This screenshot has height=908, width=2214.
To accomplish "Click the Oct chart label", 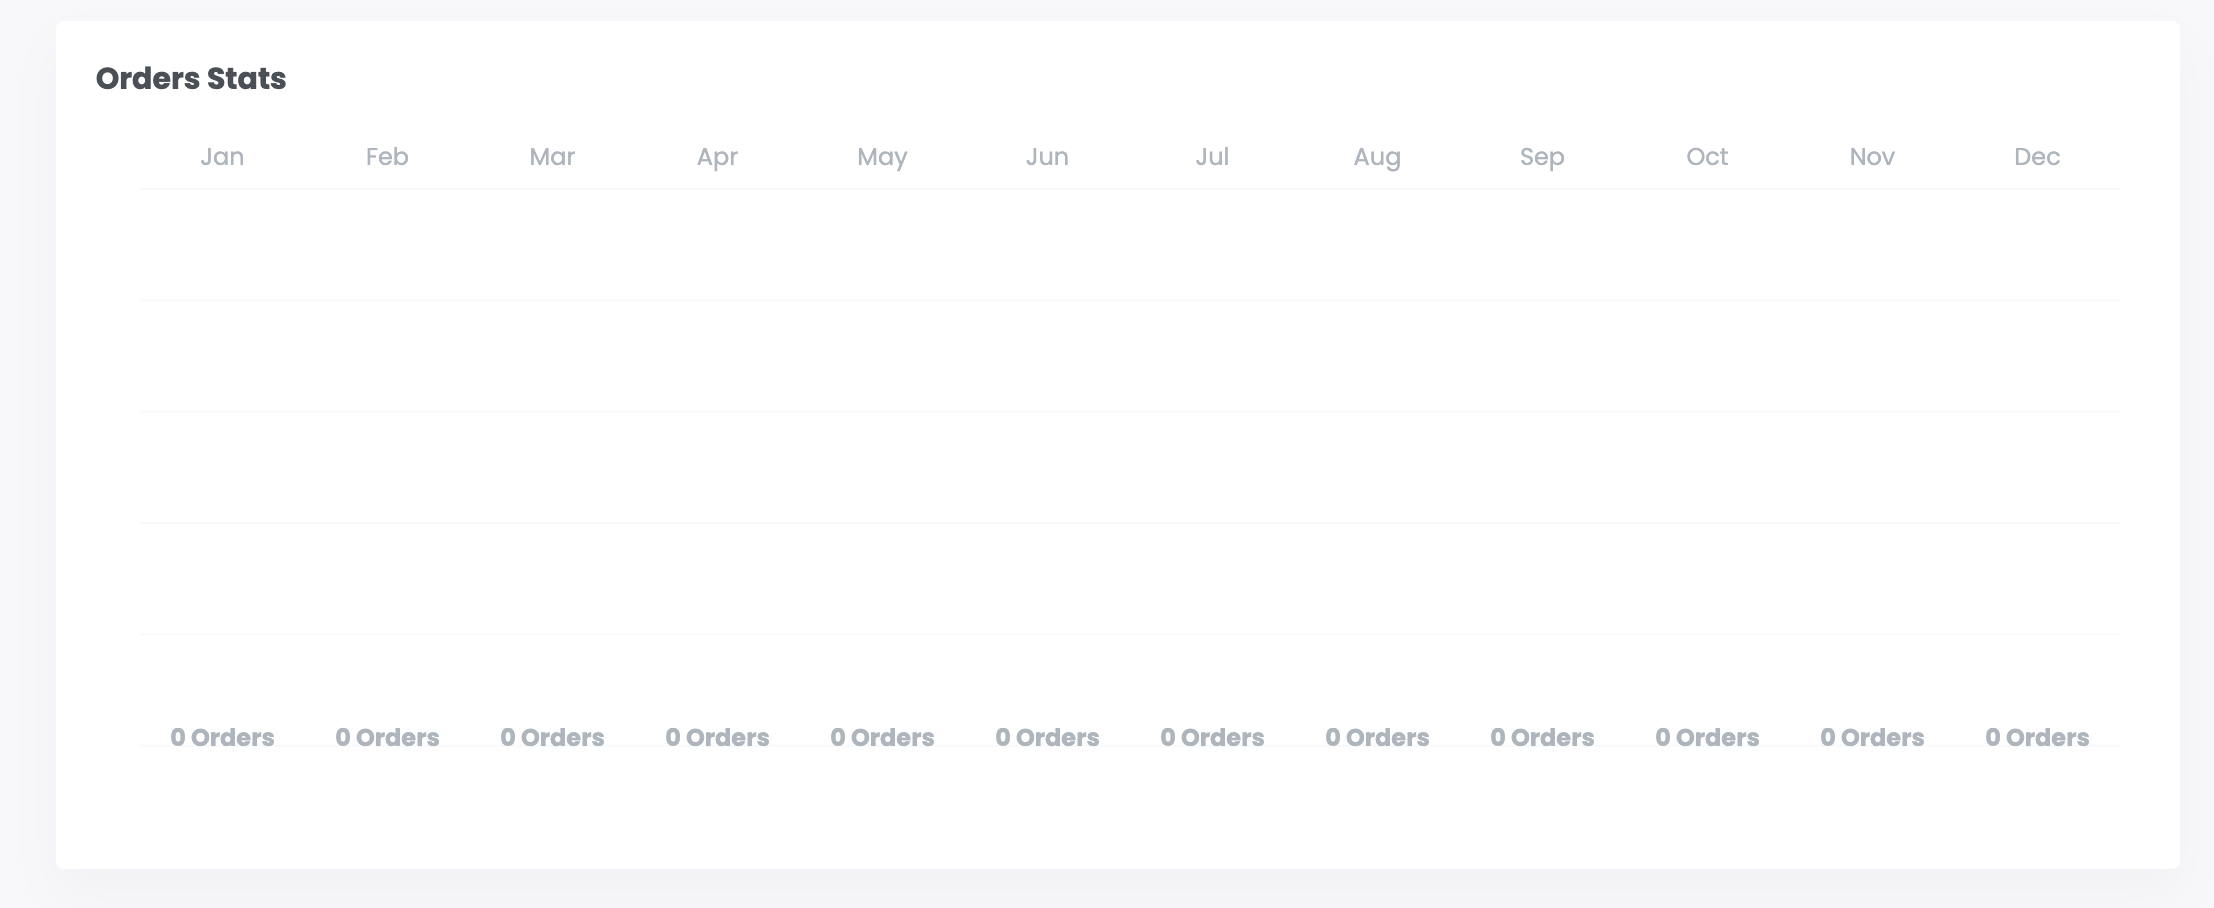I will 1707,157.
